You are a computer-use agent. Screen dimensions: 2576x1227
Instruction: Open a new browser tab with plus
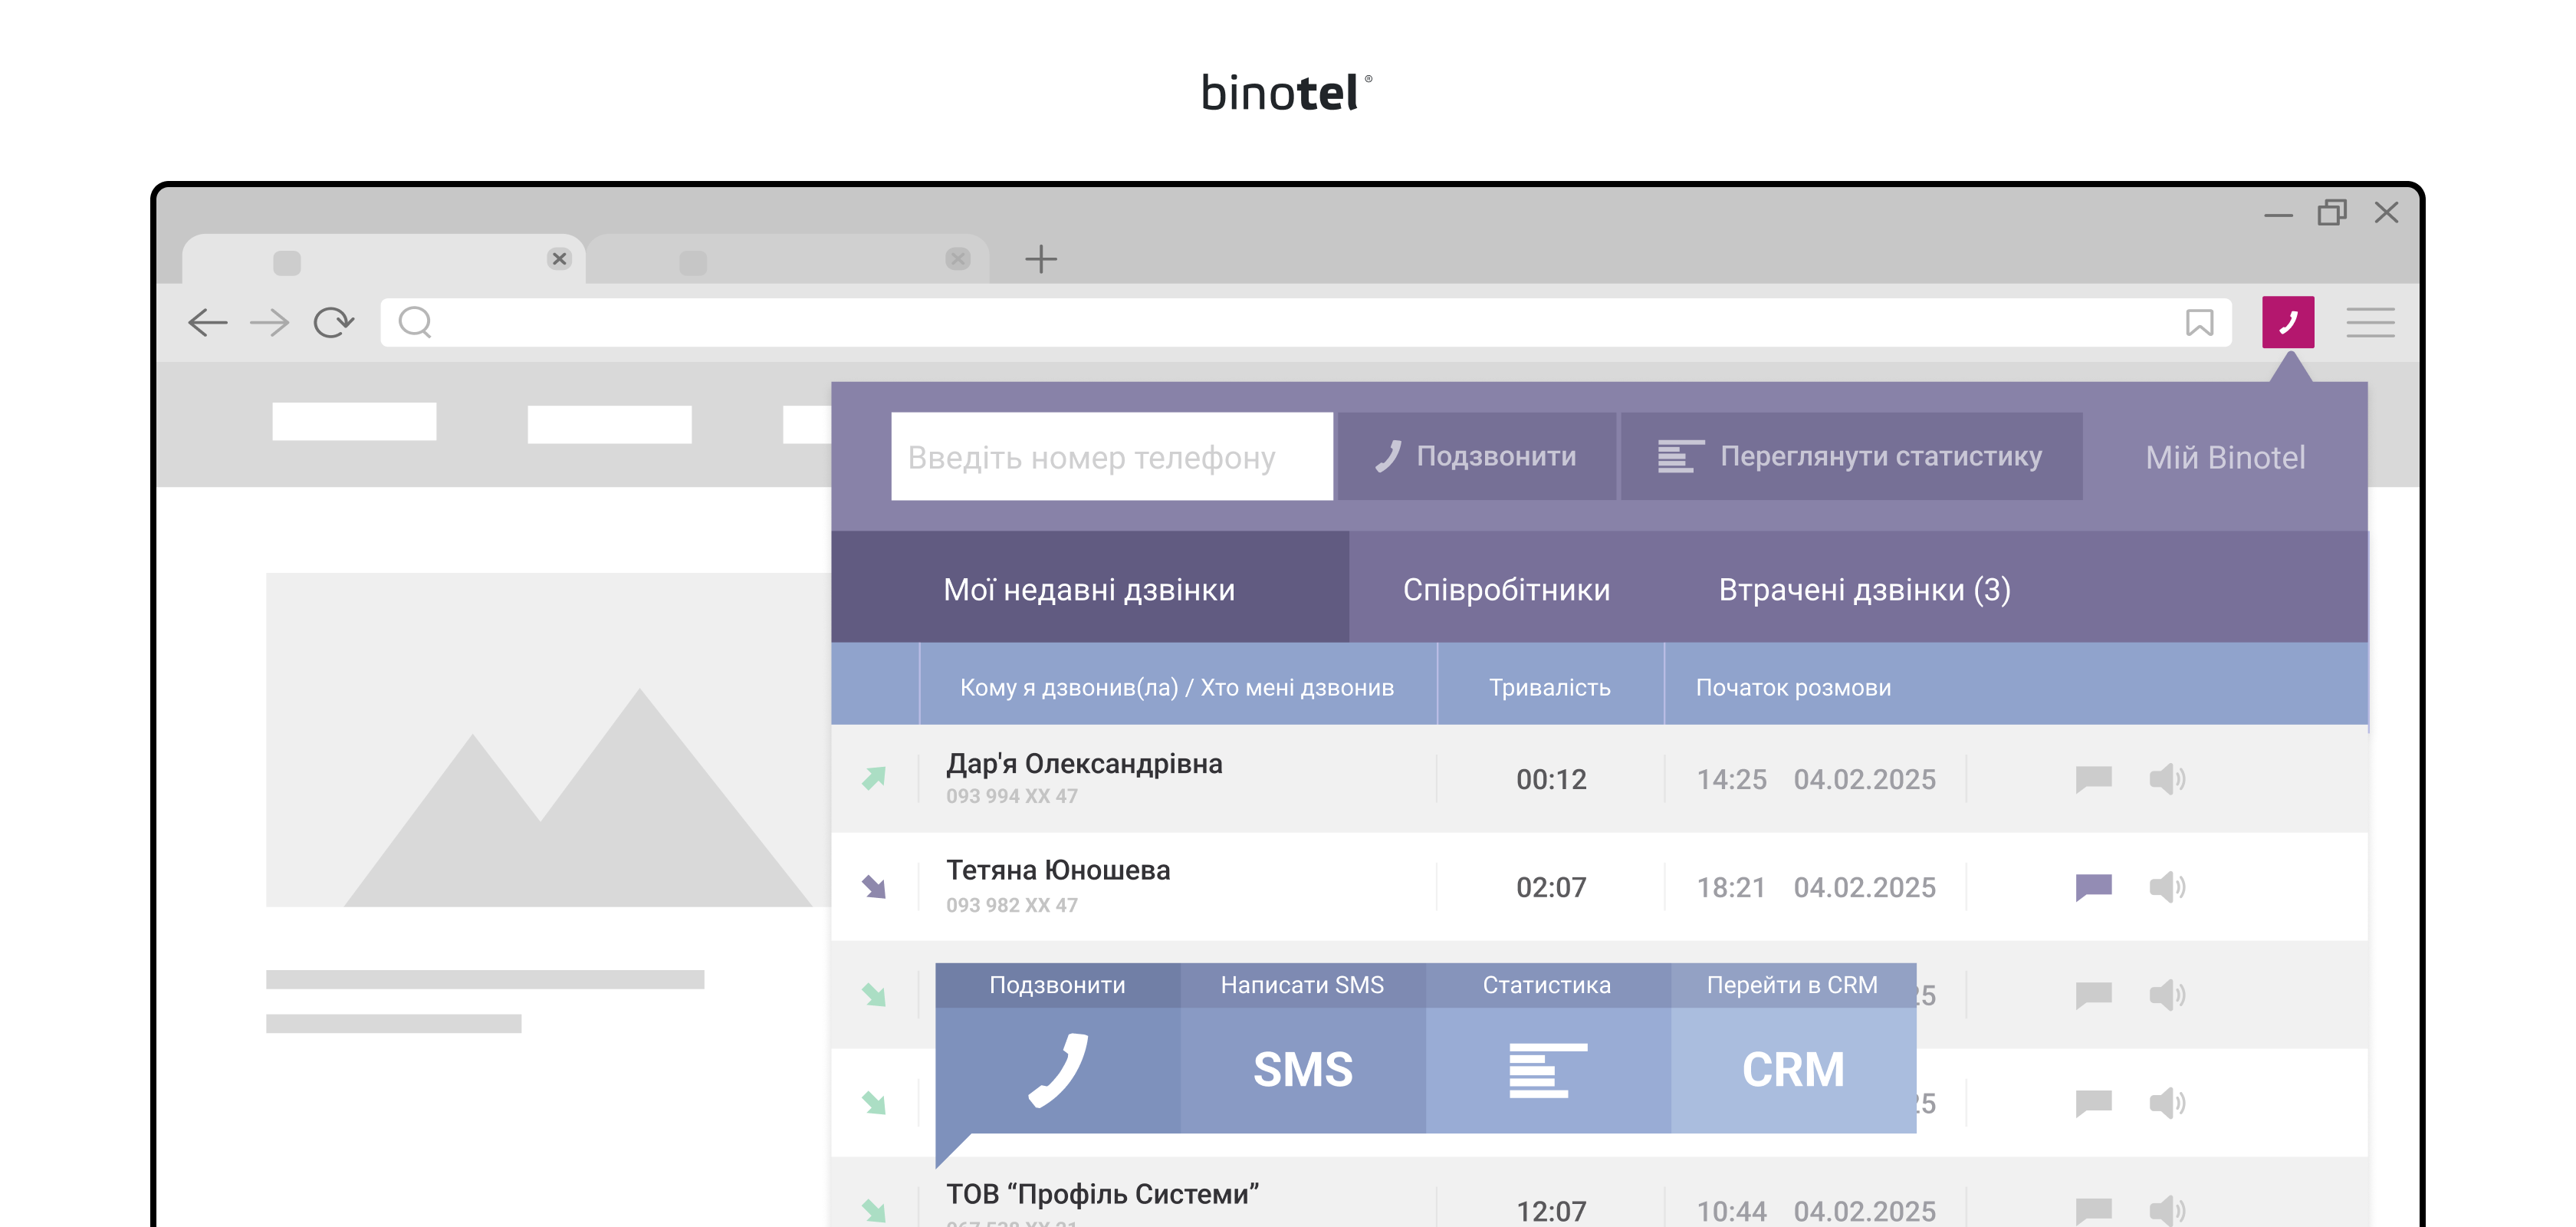point(1041,259)
